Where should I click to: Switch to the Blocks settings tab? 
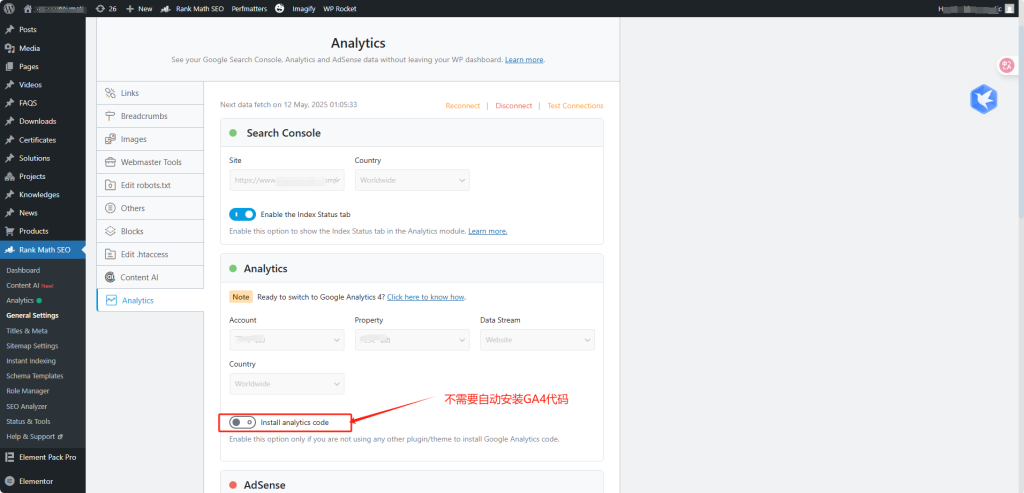click(x=150, y=231)
